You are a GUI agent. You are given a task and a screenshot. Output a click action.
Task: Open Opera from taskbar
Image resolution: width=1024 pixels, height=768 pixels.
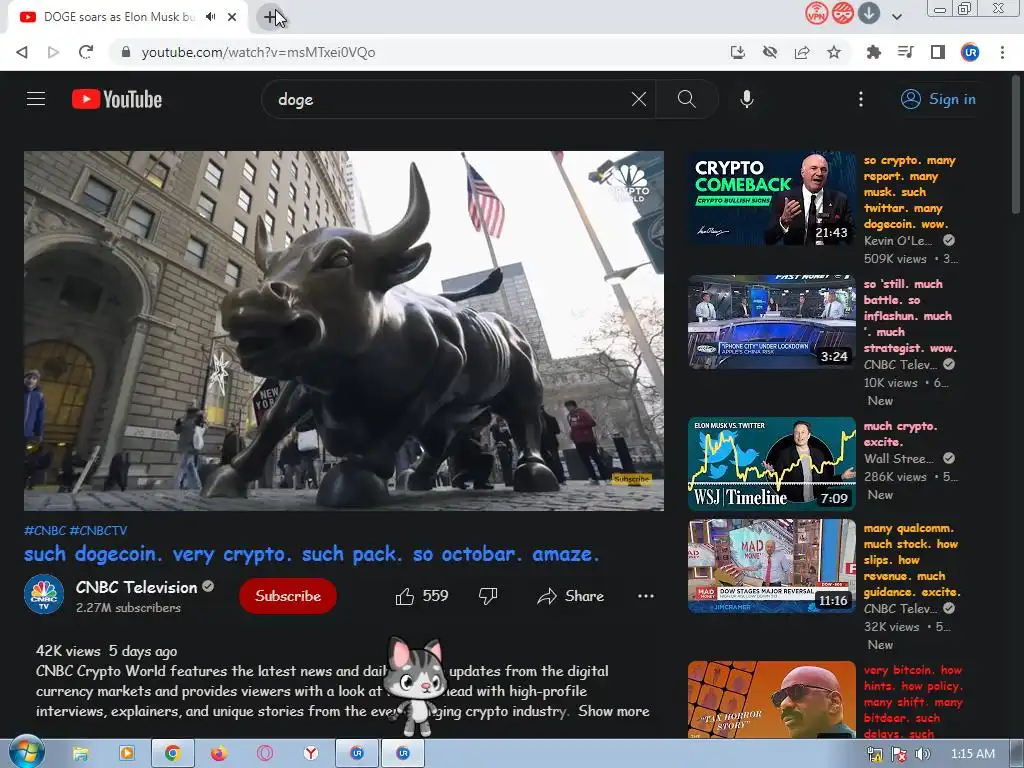click(x=265, y=754)
